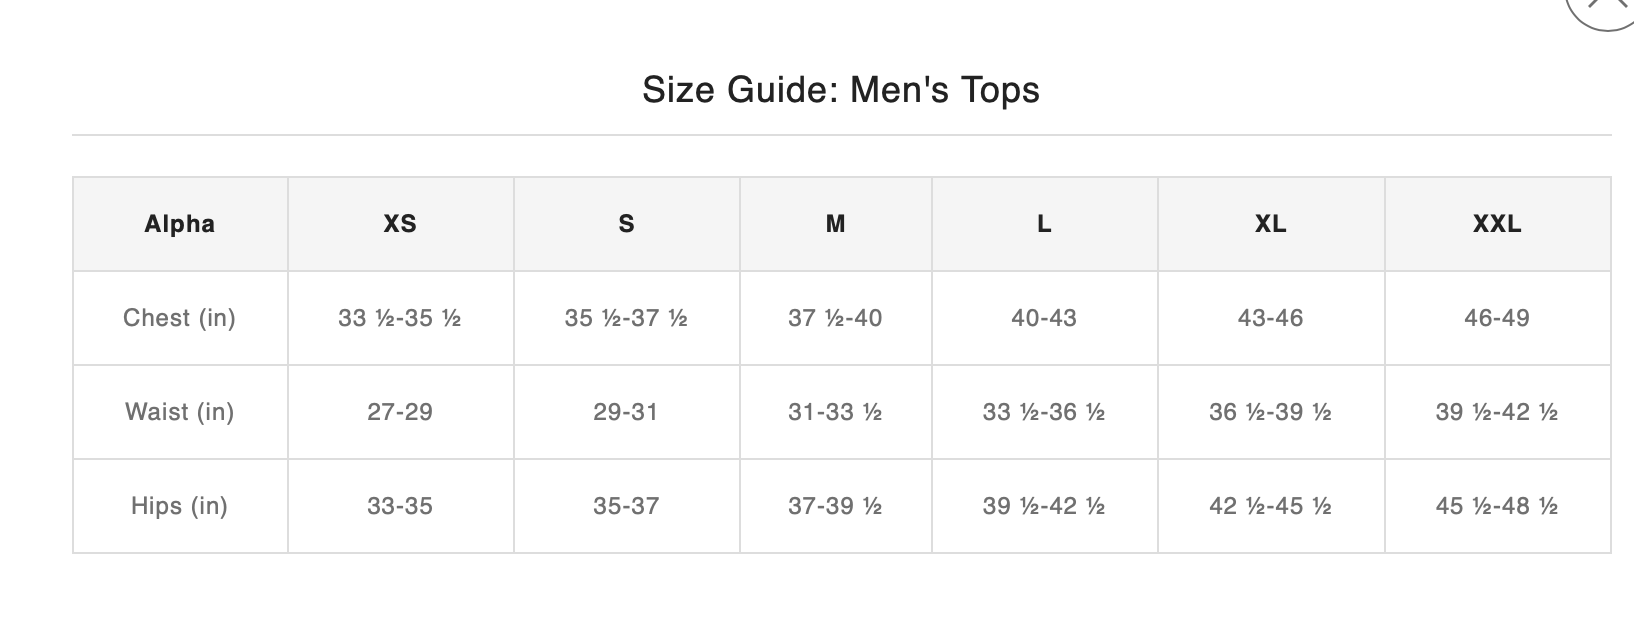1634x642 pixels.
Task: Select the Hips (in) row label
Action: tap(180, 506)
